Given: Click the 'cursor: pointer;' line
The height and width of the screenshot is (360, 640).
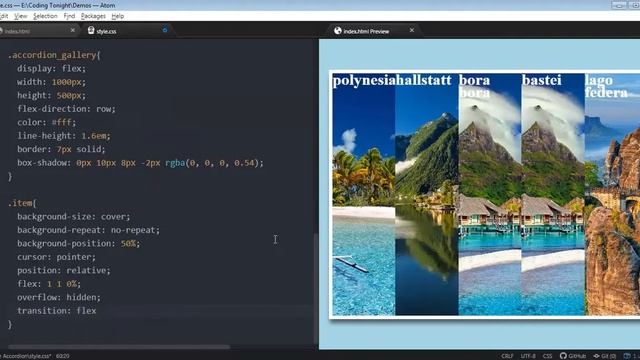Looking at the screenshot, I should coord(56,257).
